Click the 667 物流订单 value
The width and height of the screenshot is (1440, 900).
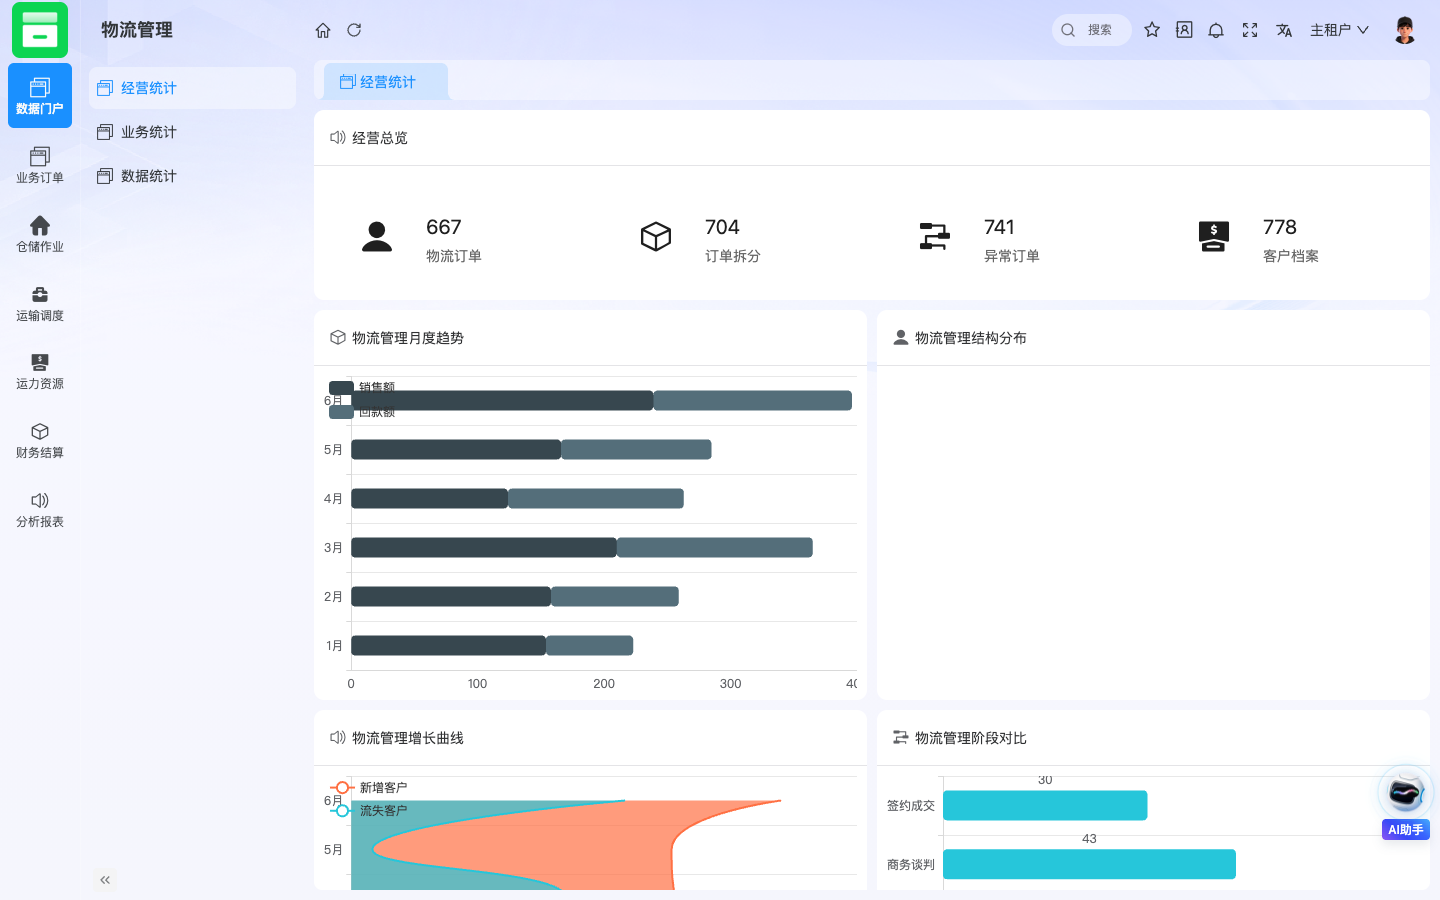pos(444,227)
